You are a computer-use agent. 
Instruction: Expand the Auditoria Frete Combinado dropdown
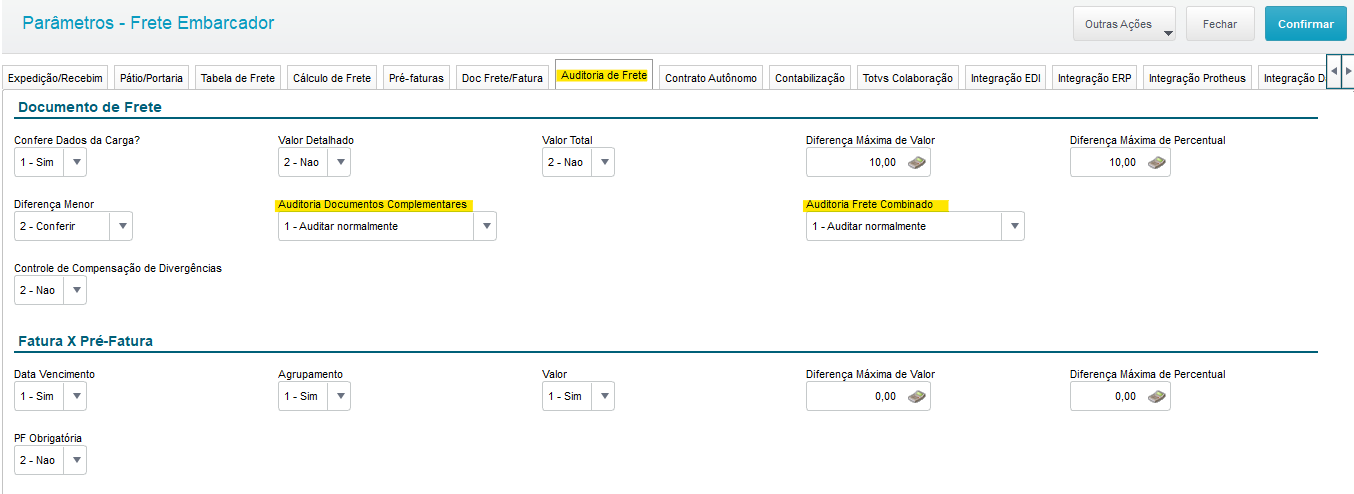click(x=1013, y=226)
